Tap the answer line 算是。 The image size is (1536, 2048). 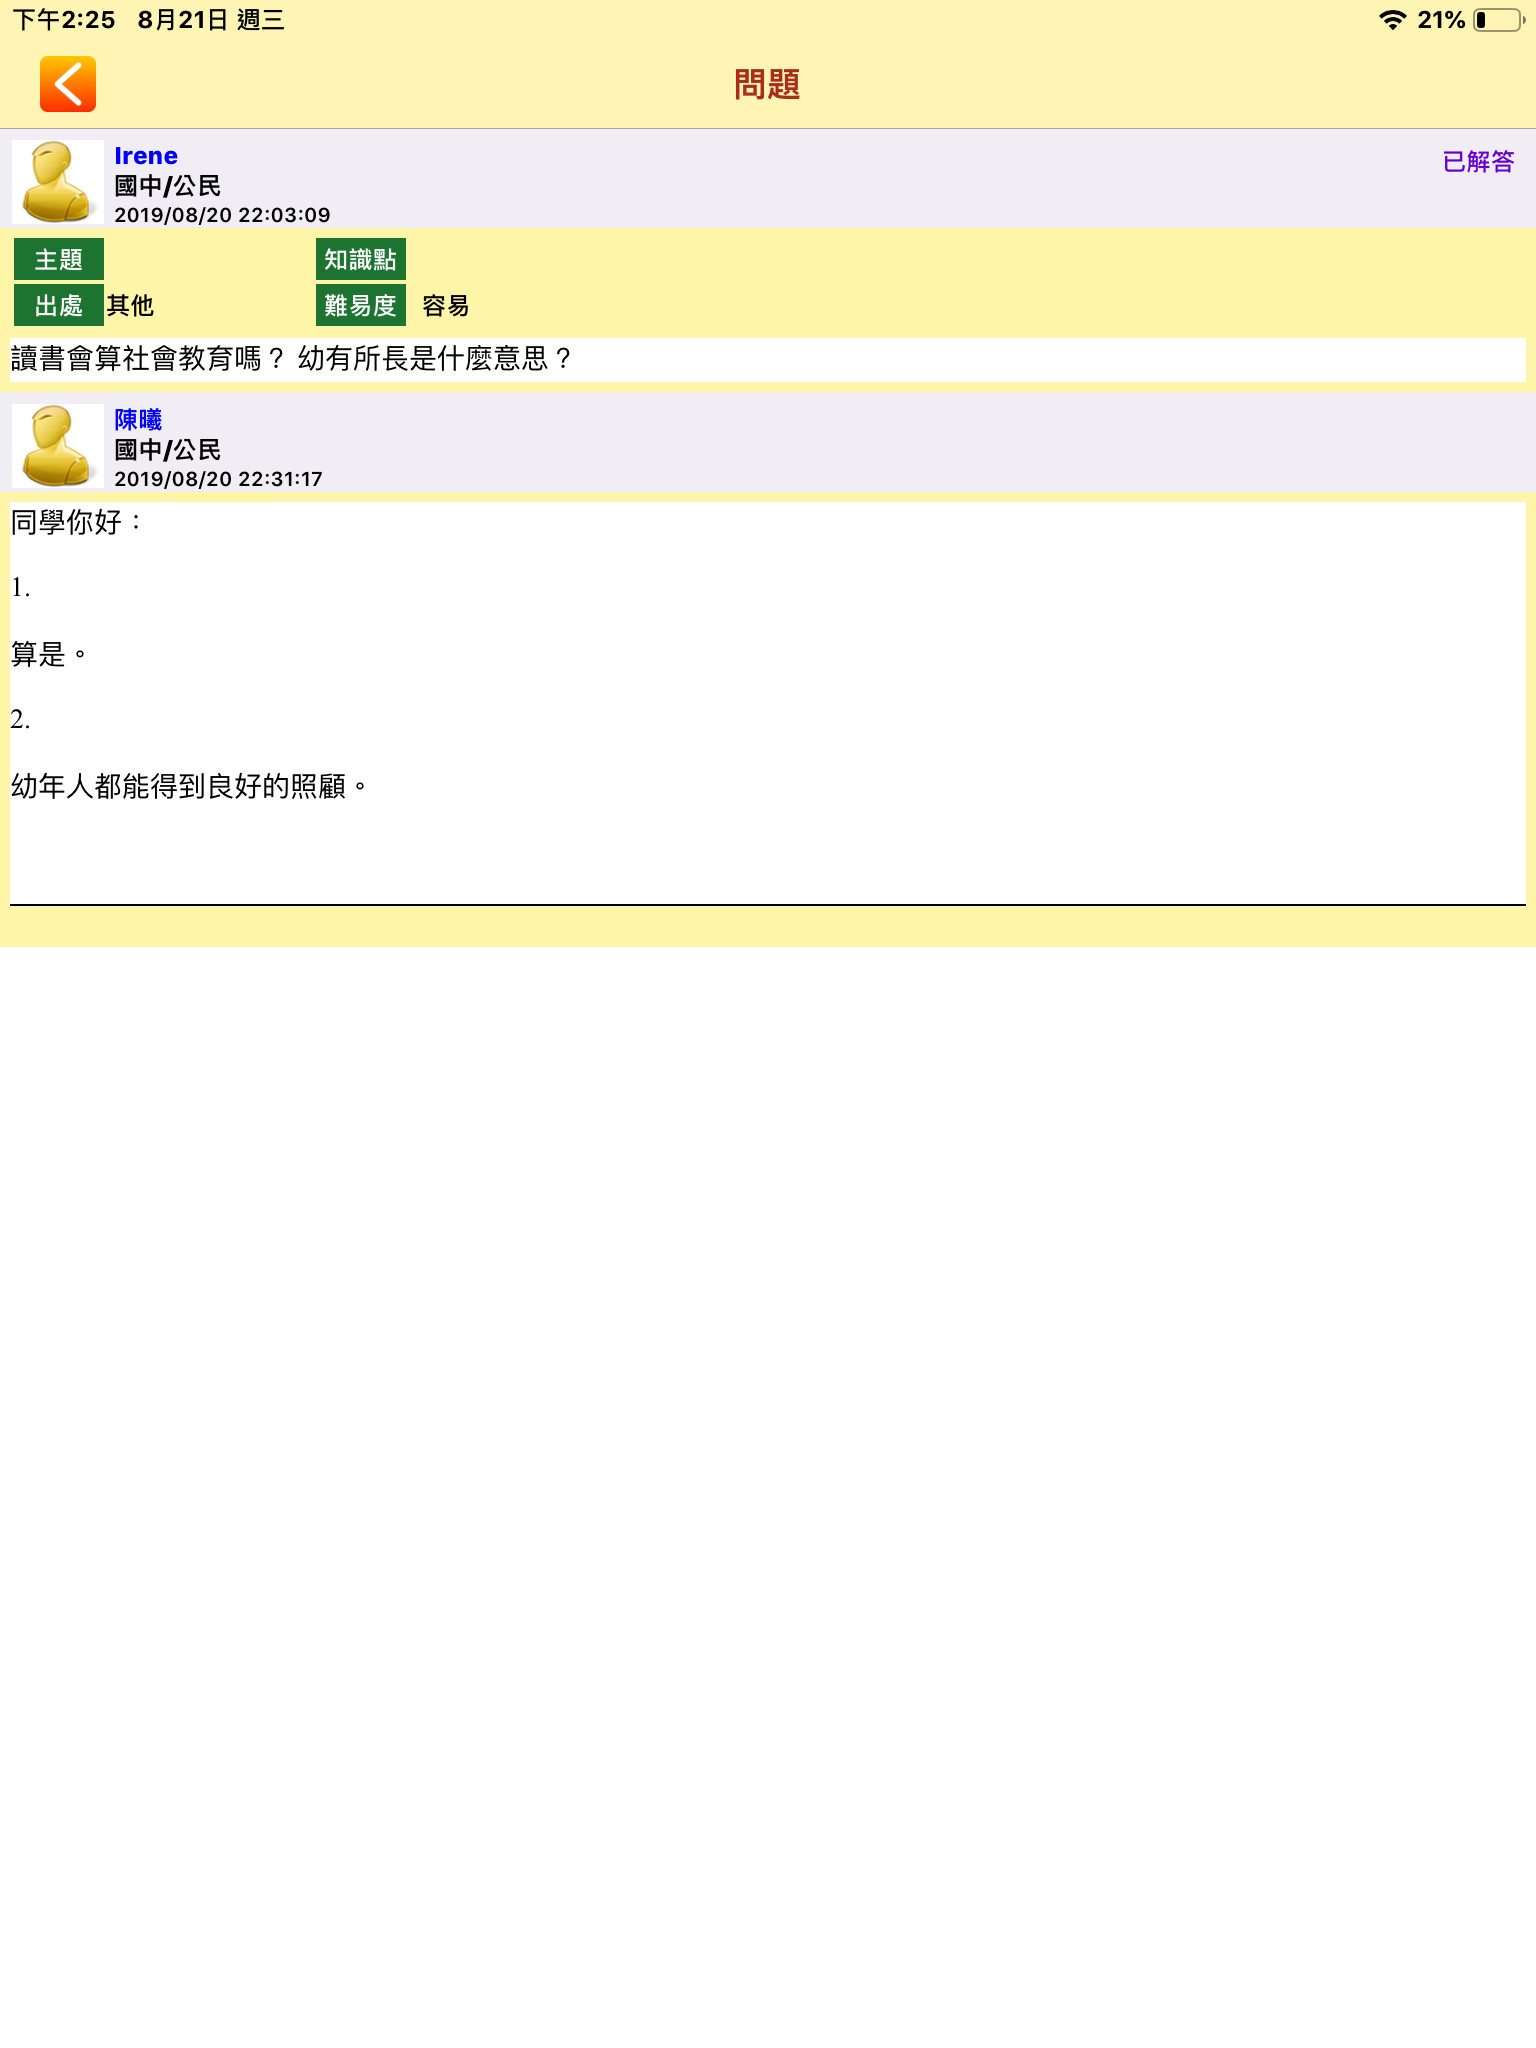click(x=49, y=654)
